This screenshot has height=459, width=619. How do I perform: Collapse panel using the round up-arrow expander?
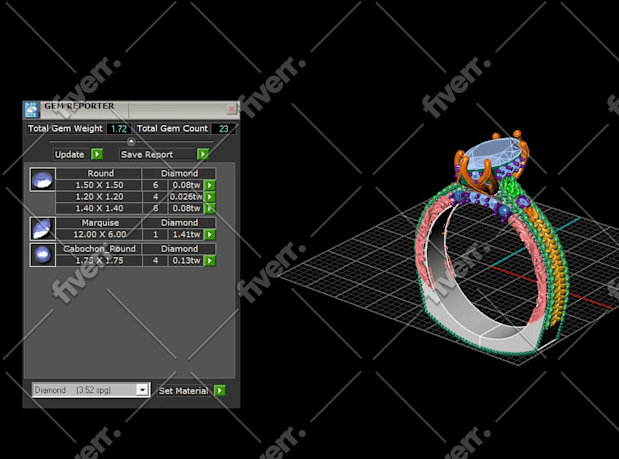click(131, 141)
